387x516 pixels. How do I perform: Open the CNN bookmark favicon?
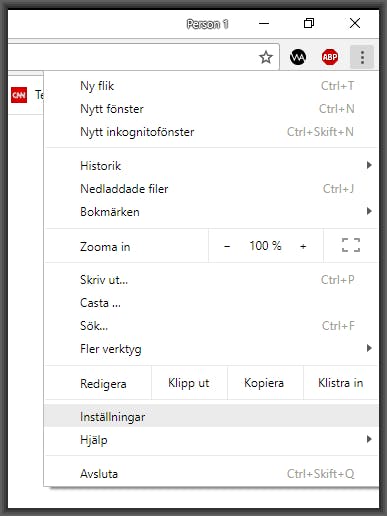19,95
